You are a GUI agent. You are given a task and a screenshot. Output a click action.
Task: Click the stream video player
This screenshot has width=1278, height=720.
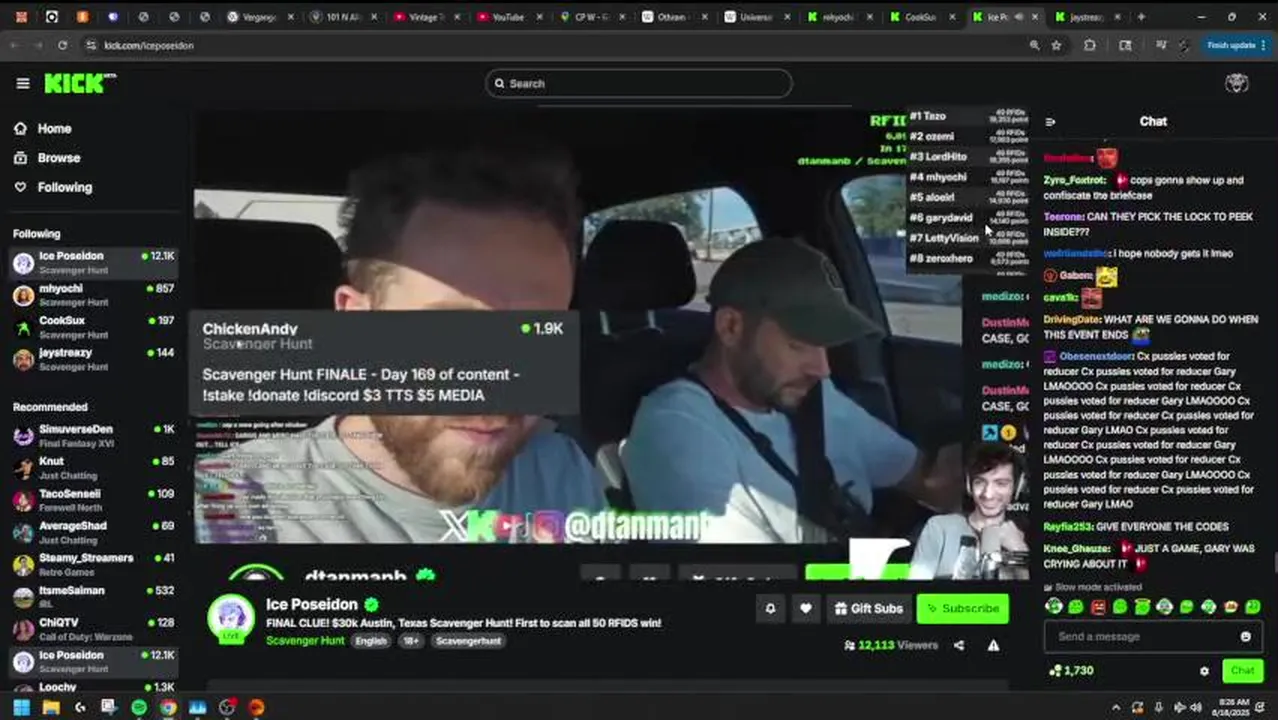pyautogui.click(x=611, y=345)
